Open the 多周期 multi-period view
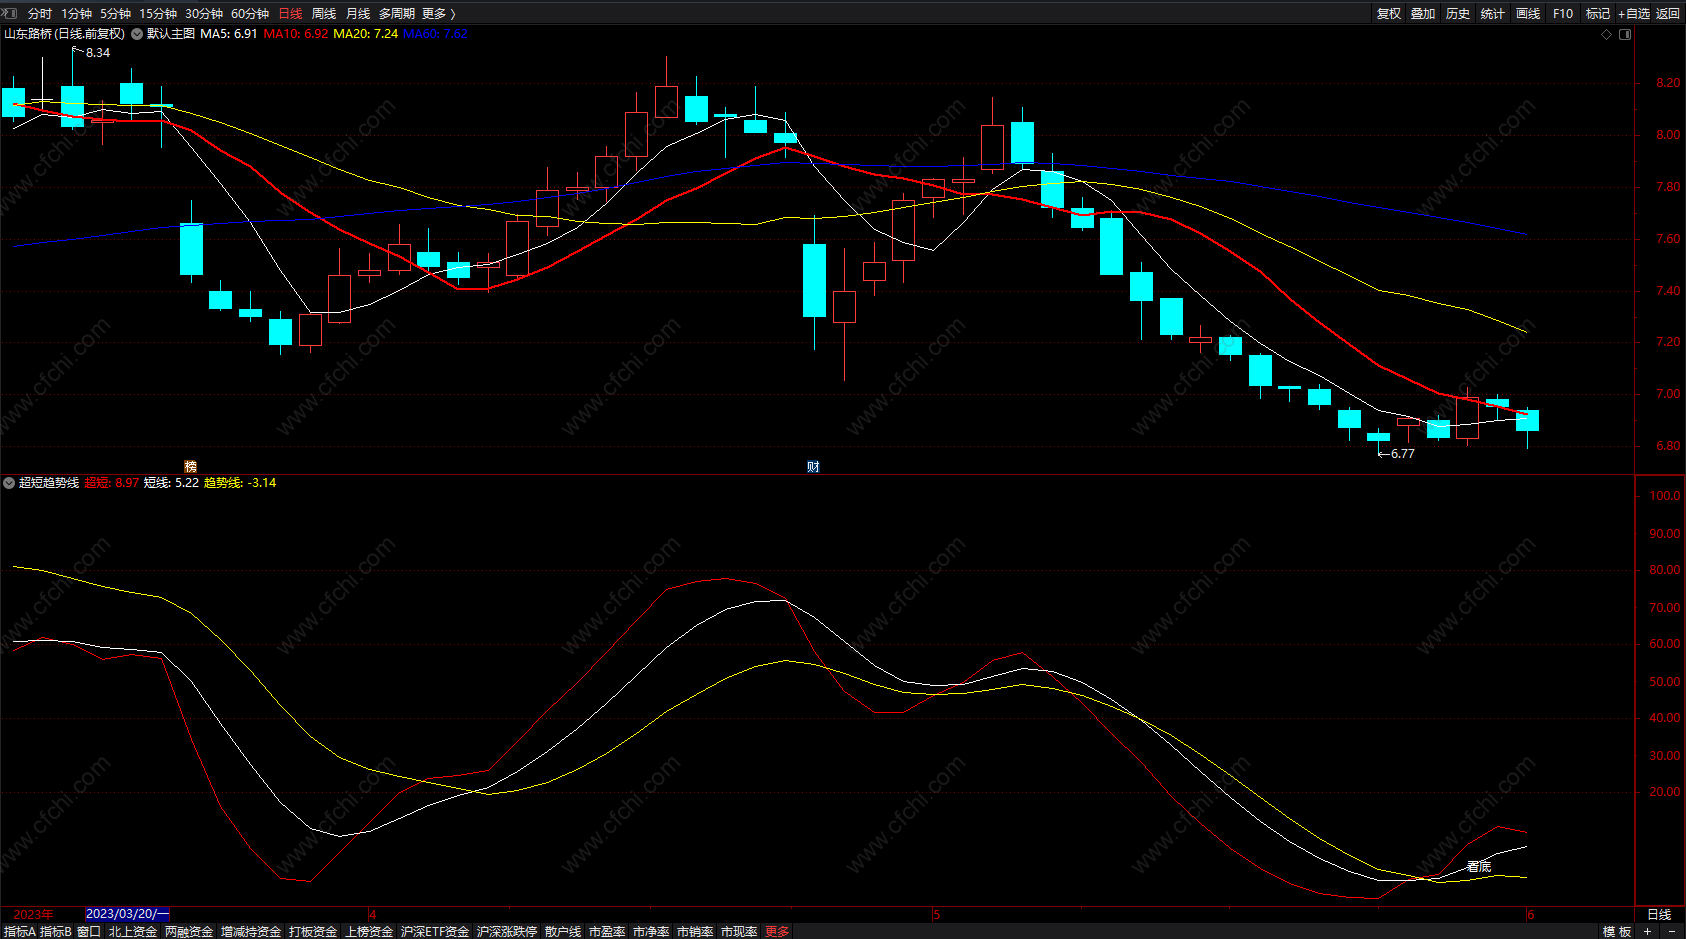The height and width of the screenshot is (939, 1686). tap(397, 14)
